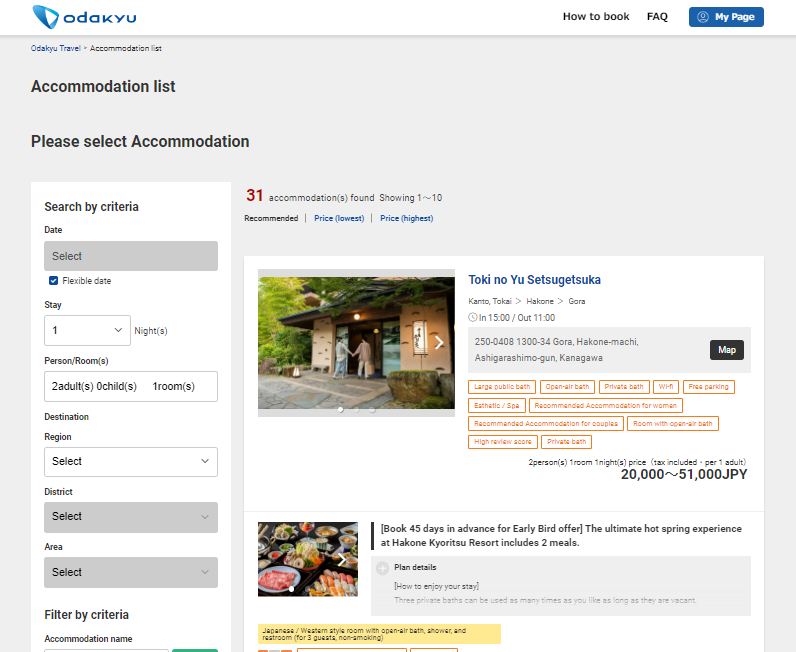
Task: Open Map for Toki no Yu
Action: point(727,350)
